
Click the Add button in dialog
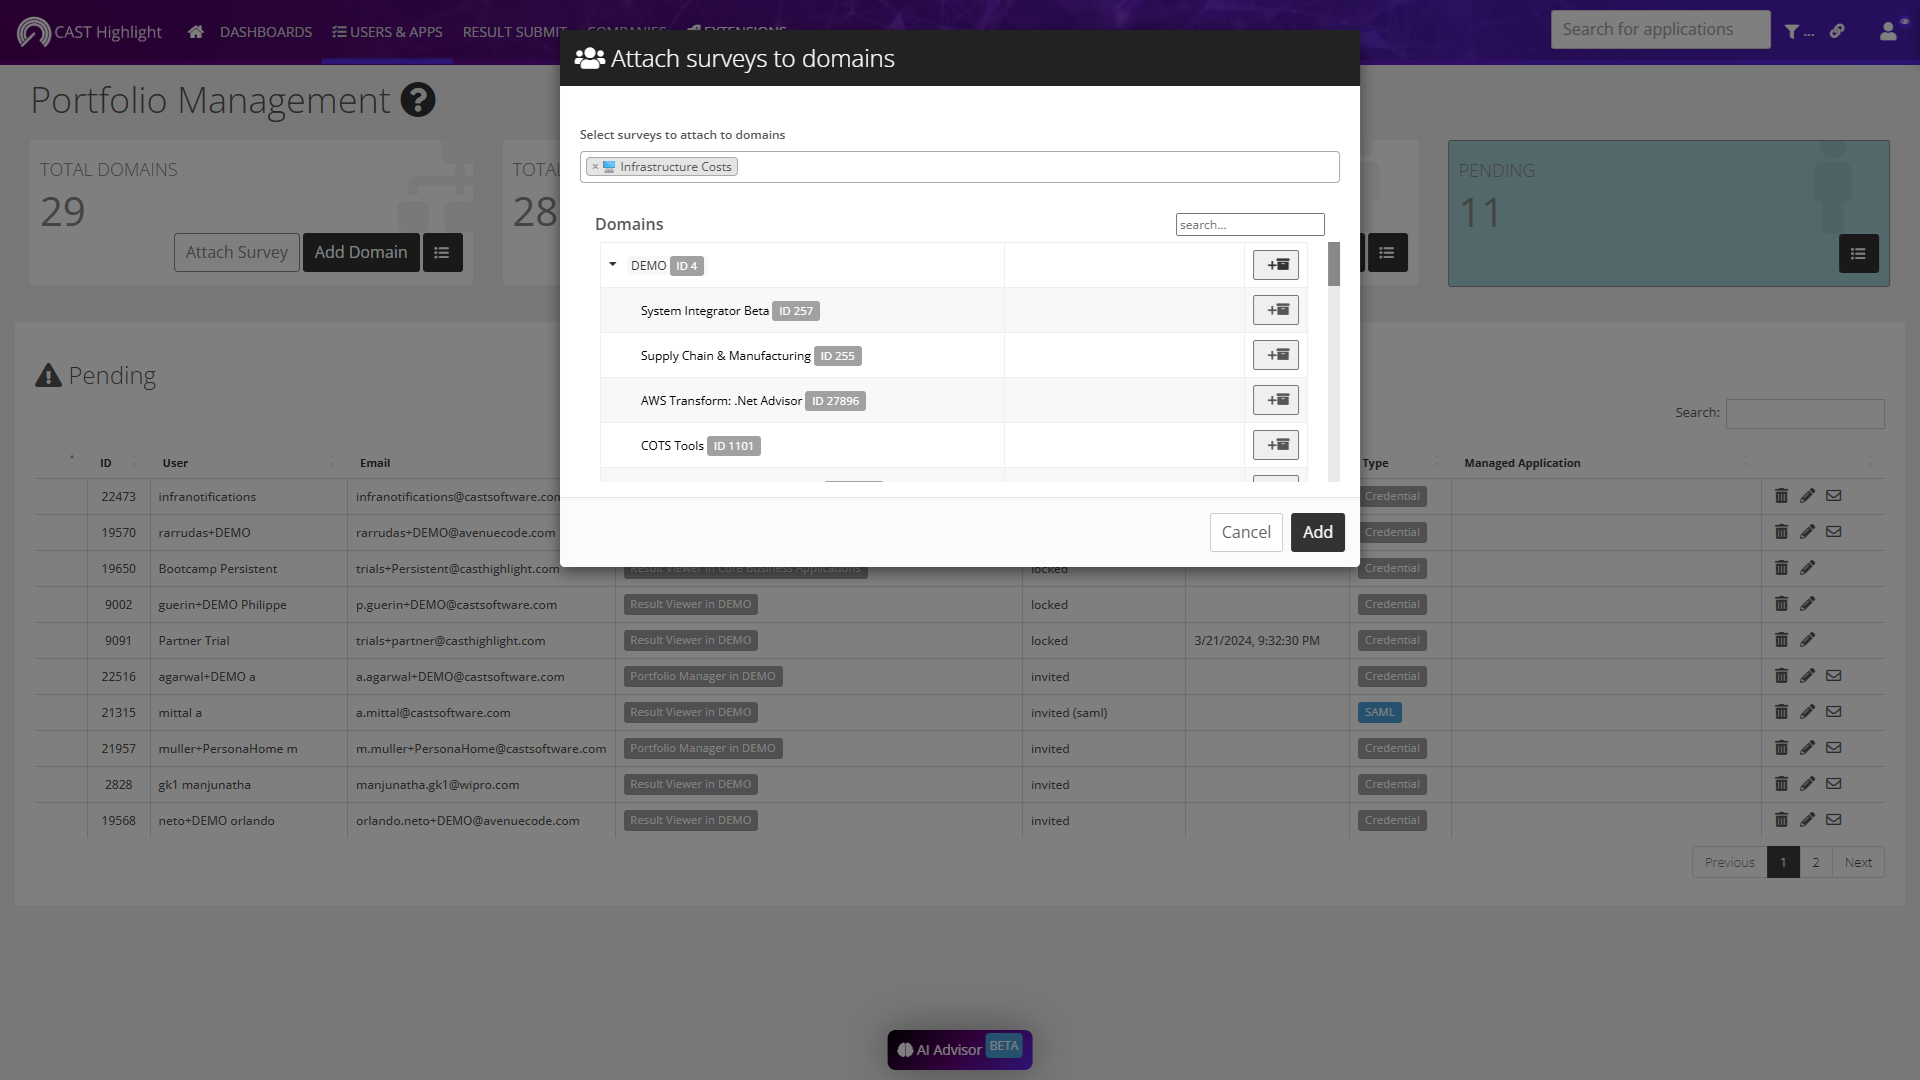(x=1317, y=532)
